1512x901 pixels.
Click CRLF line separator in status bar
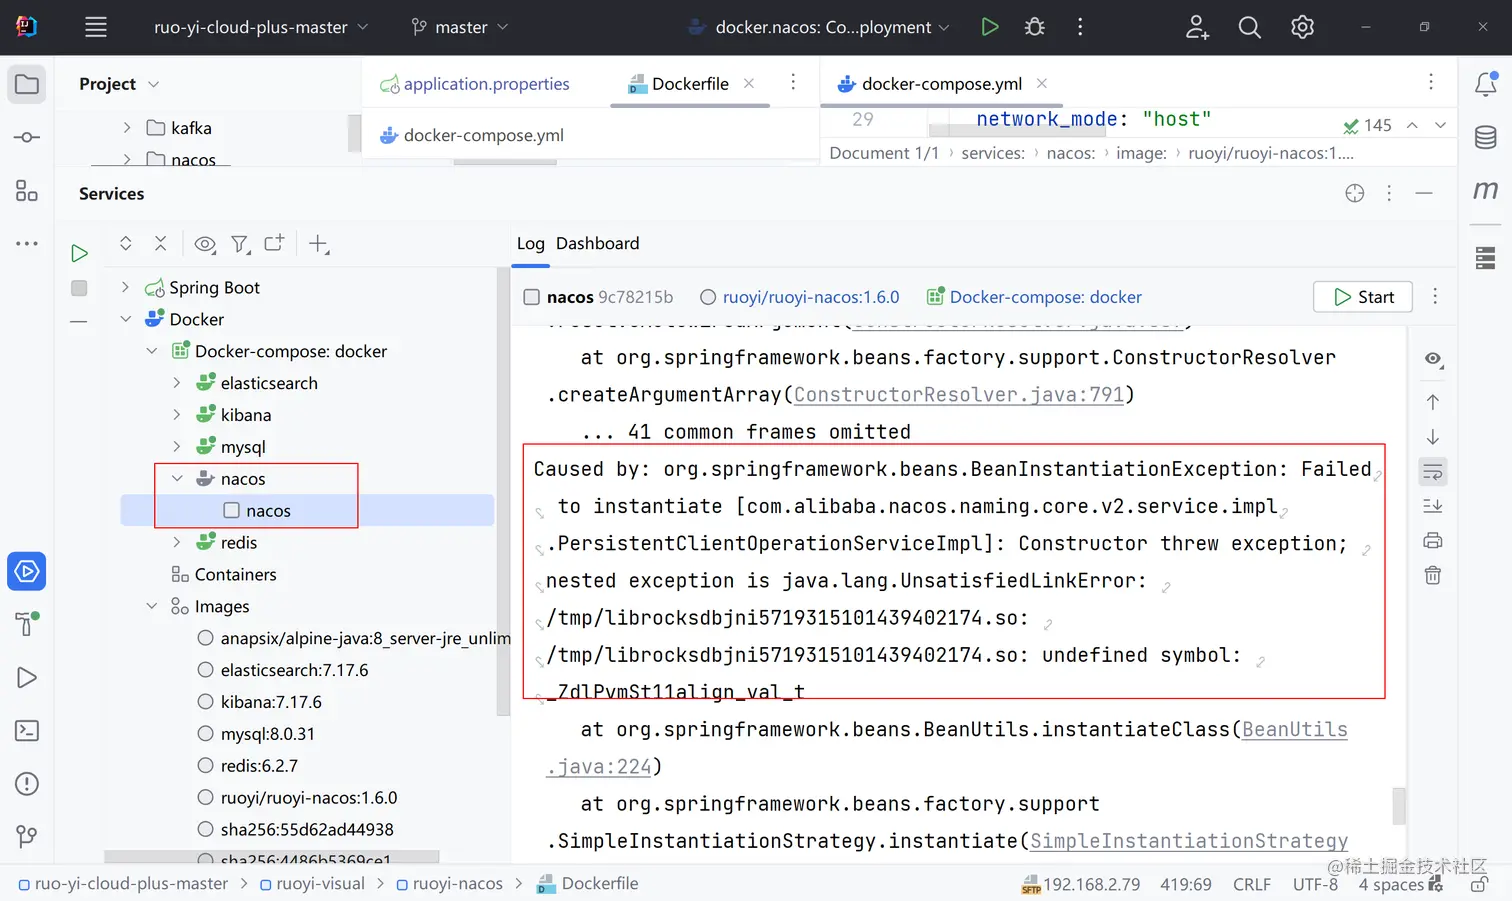click(x=1252, y=884)
